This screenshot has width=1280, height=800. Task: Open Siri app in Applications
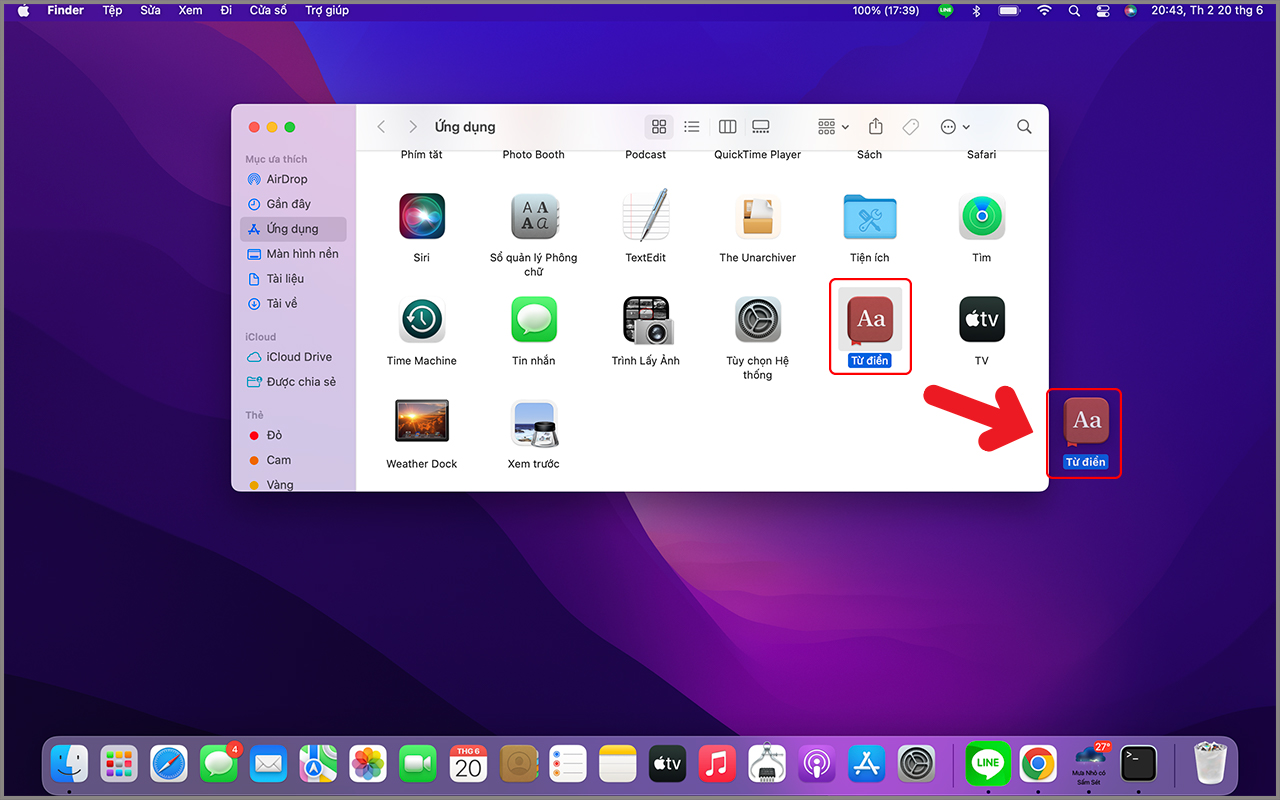click(x=421, y=216)
